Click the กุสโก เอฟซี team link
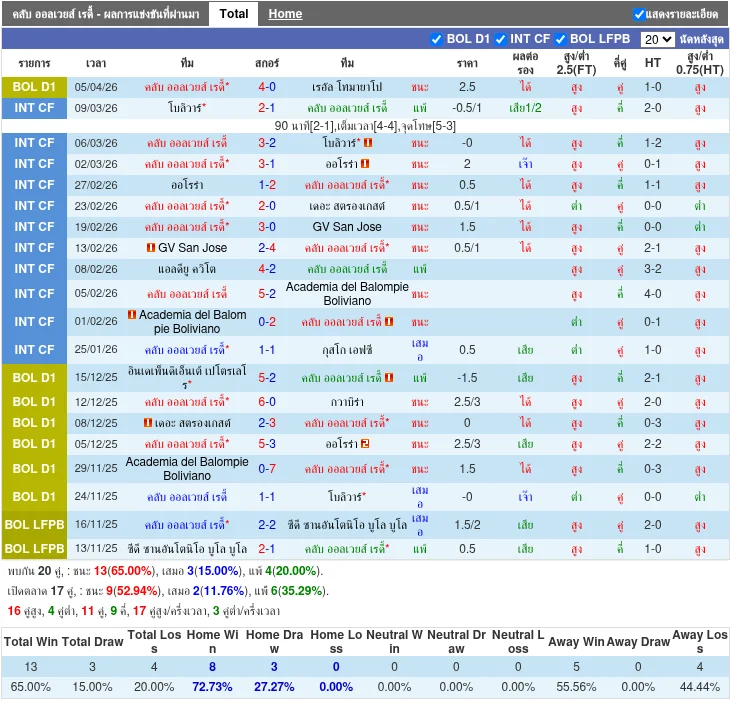 click(x=347, y=350)
